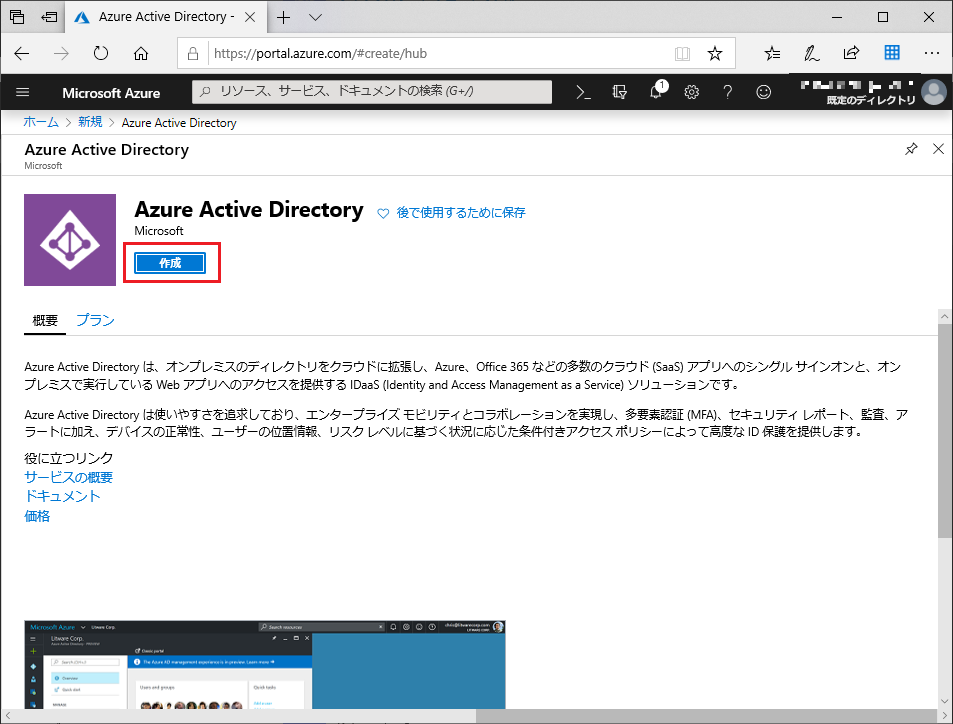Click the scroll down arrow of the blade

(944, 700)
